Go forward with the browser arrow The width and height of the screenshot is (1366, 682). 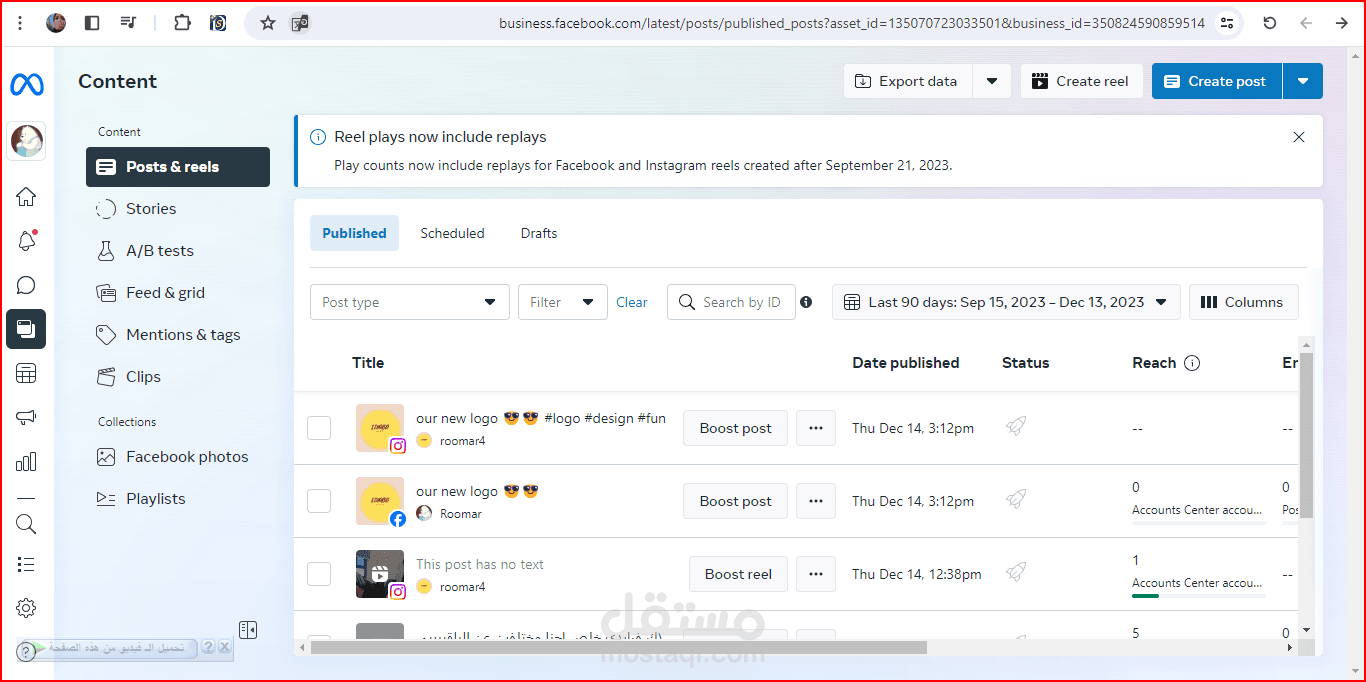(x=1342, y=22)
